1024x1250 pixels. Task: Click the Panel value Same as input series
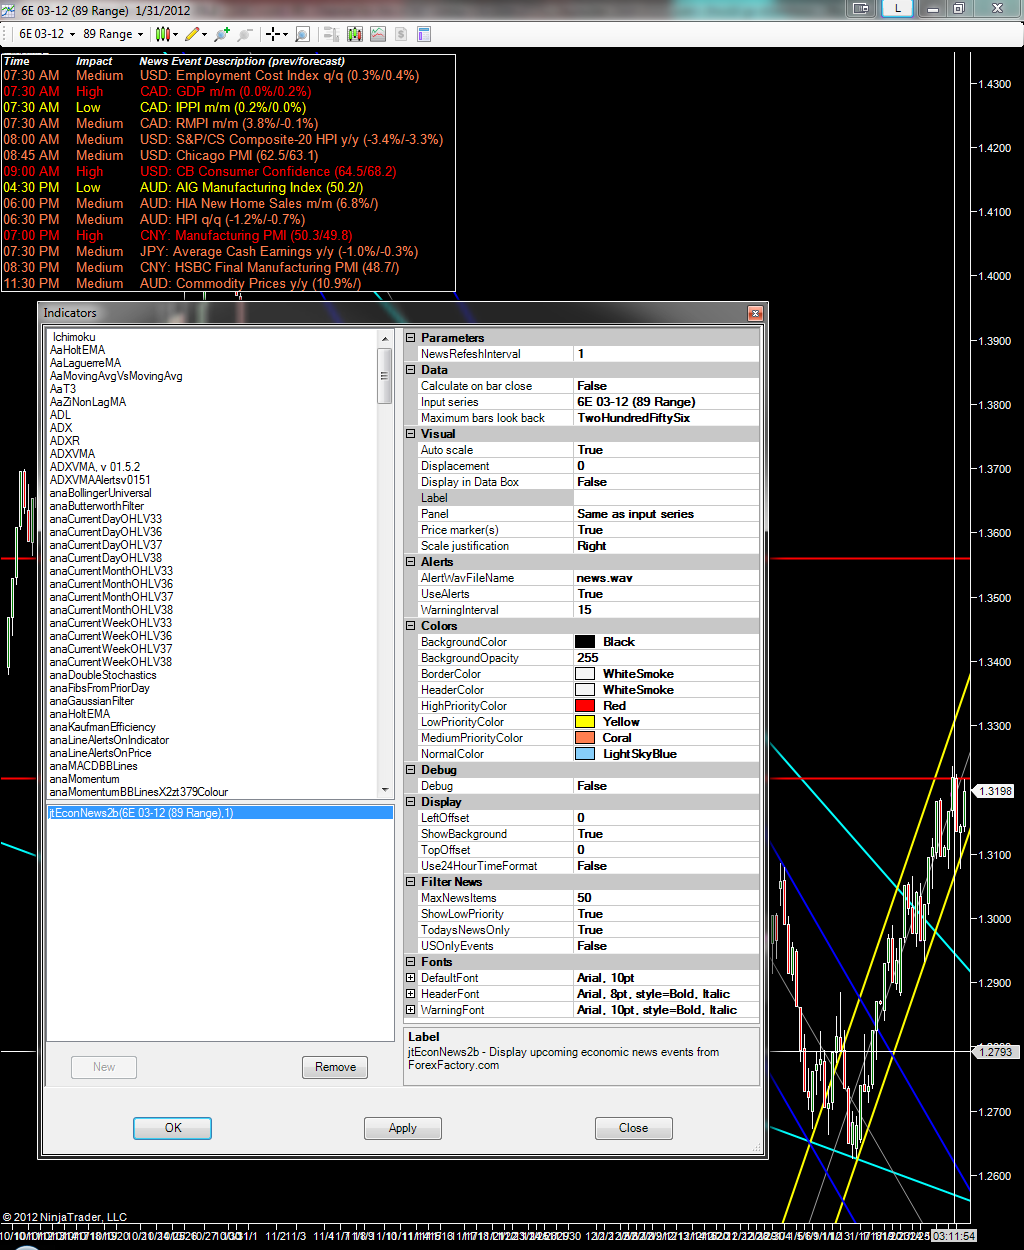click(666, 514)
